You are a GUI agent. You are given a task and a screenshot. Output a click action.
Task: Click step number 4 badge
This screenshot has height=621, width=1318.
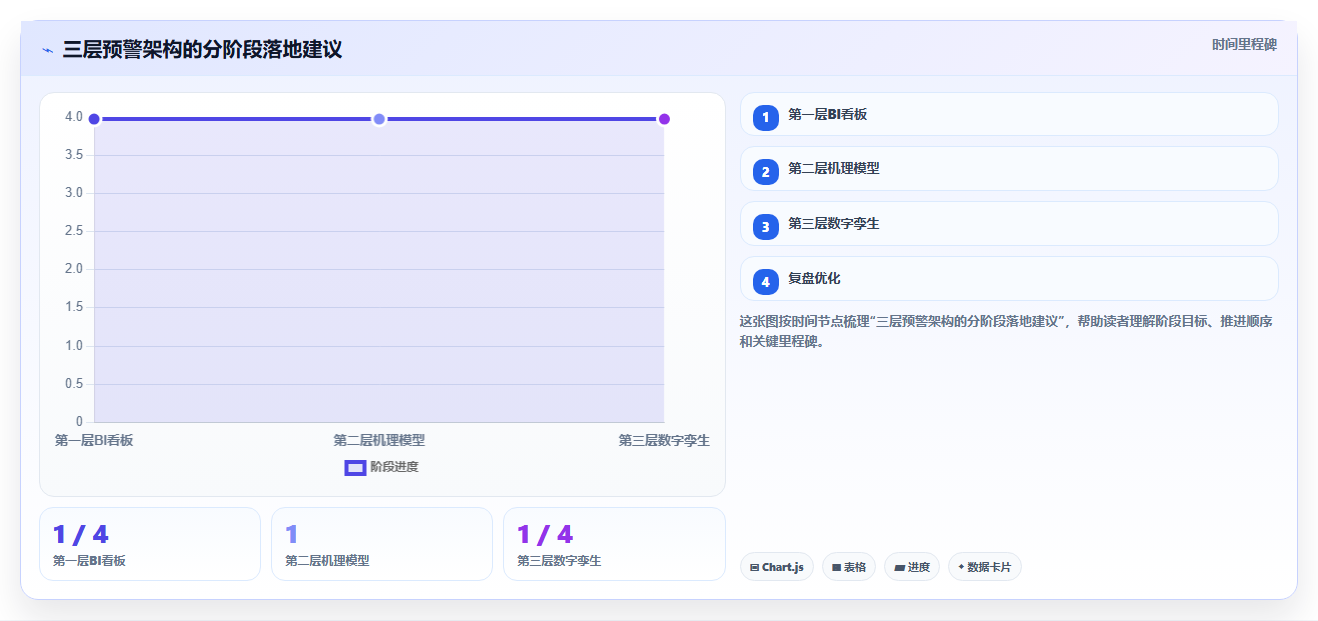(x=765, y=282)
